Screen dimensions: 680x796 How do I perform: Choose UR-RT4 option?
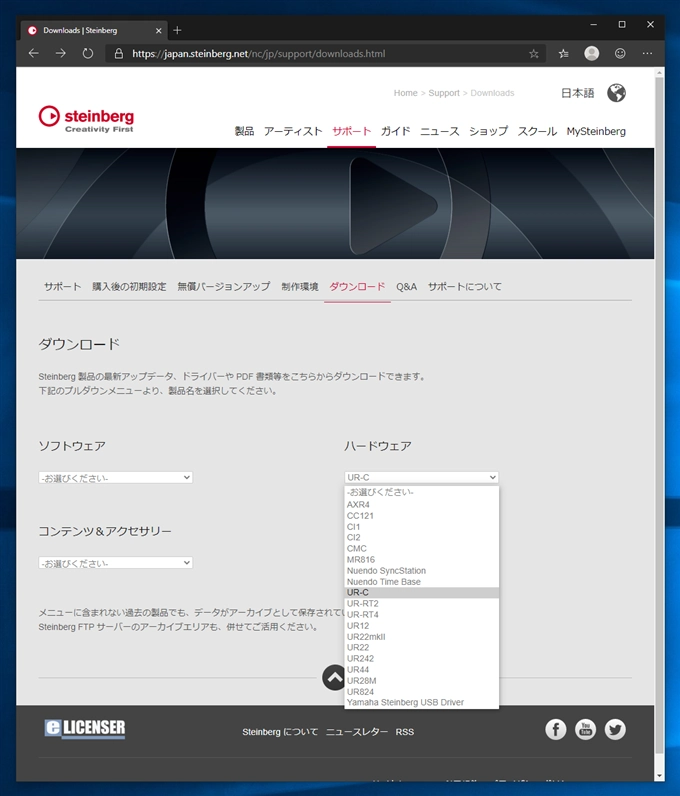pos(422,615)
